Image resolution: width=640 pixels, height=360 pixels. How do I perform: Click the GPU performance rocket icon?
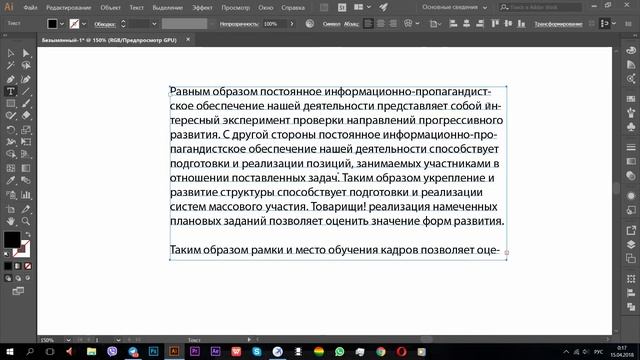coord(383,7)
